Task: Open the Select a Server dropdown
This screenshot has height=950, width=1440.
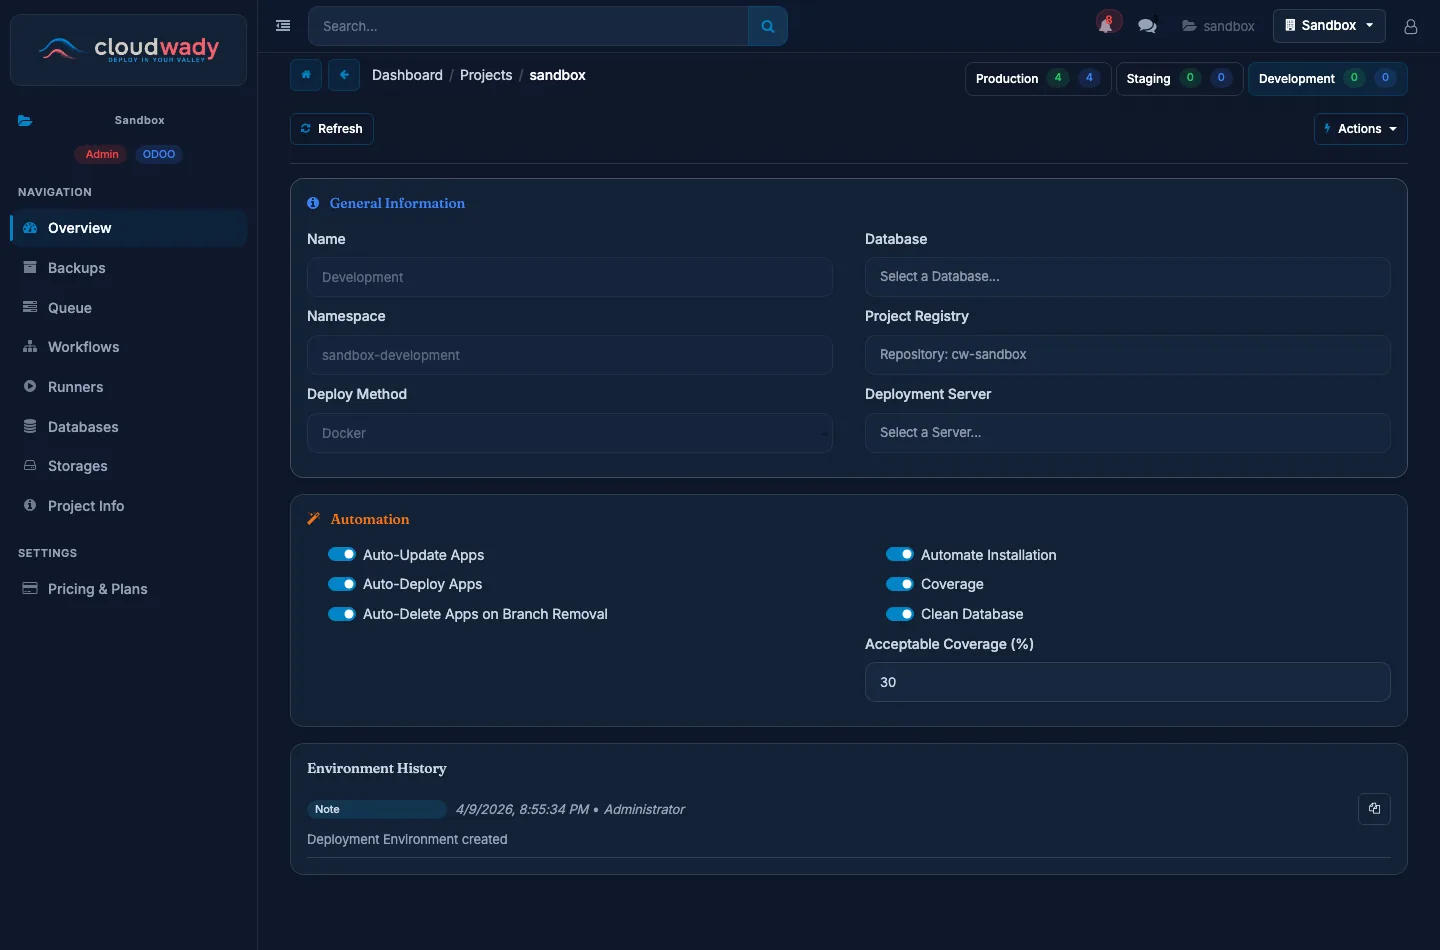Action: click(1127, 433)
